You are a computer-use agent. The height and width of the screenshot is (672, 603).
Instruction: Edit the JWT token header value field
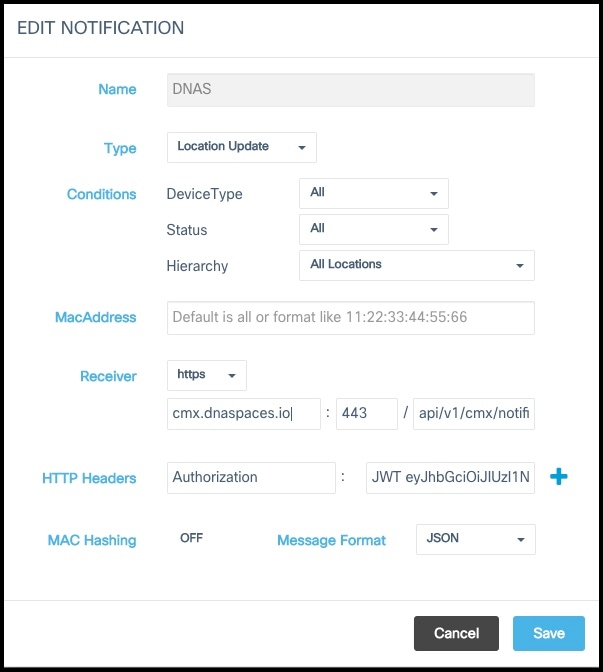coord(450,478)
